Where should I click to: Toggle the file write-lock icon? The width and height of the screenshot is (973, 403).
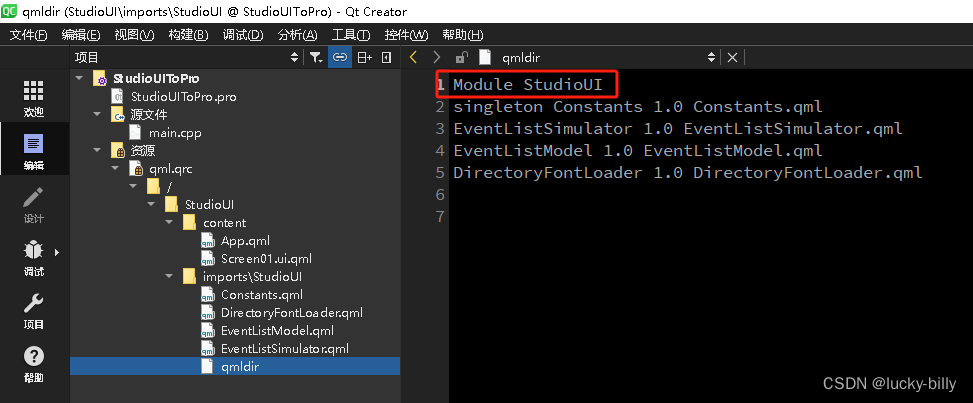pos(461,58)
